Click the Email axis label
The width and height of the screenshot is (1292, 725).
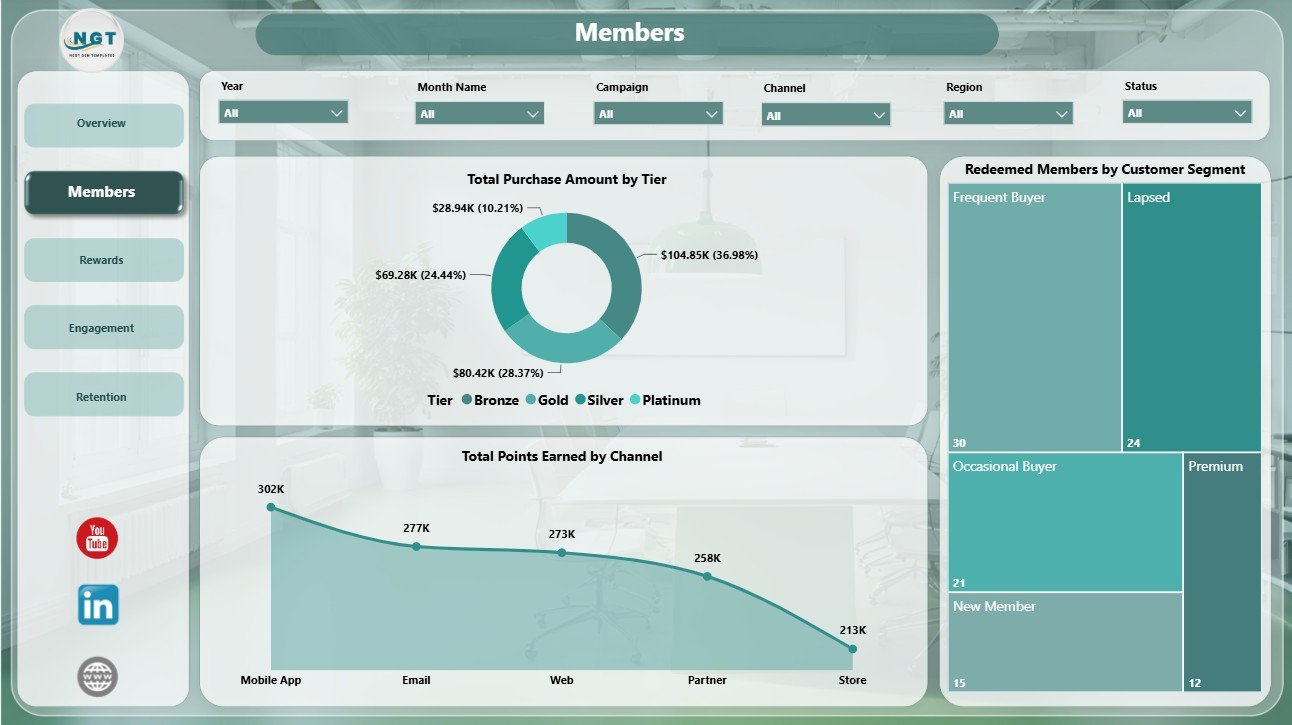(416, 680)
